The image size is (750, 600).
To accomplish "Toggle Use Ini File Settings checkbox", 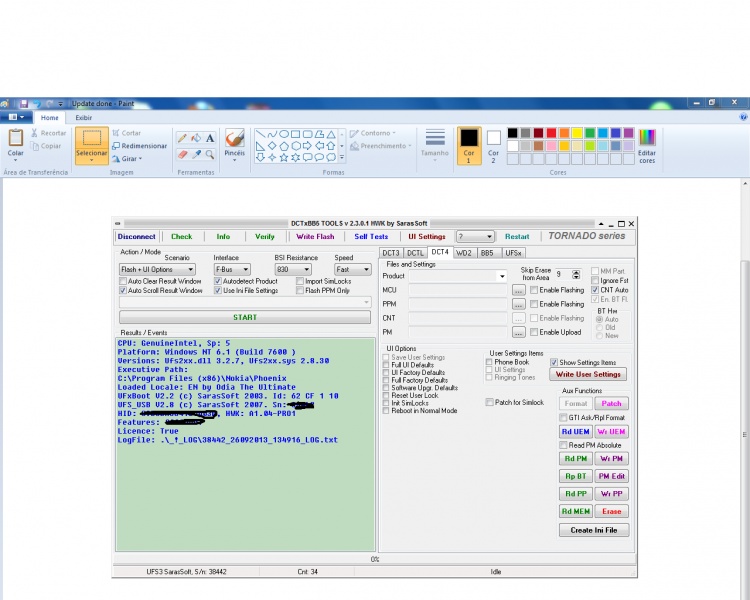I will coord(218,290).
